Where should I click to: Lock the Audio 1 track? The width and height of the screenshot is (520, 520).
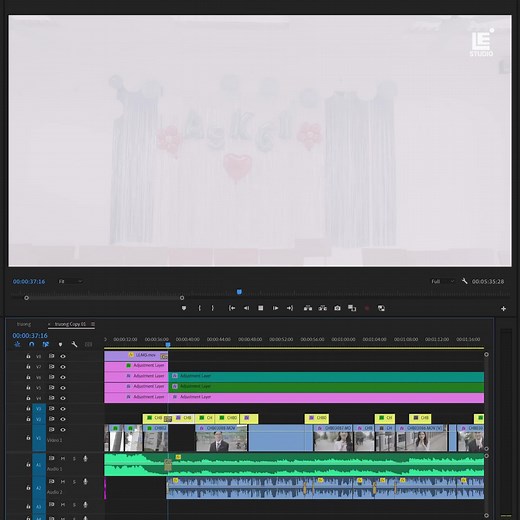(x=28, y=464)
